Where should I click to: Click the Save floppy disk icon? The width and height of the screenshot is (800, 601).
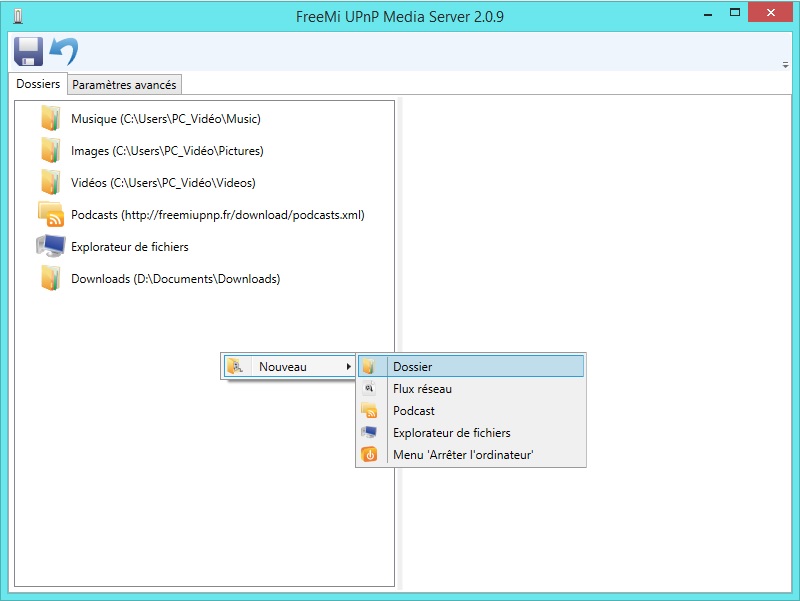click(x=27, y=51)
